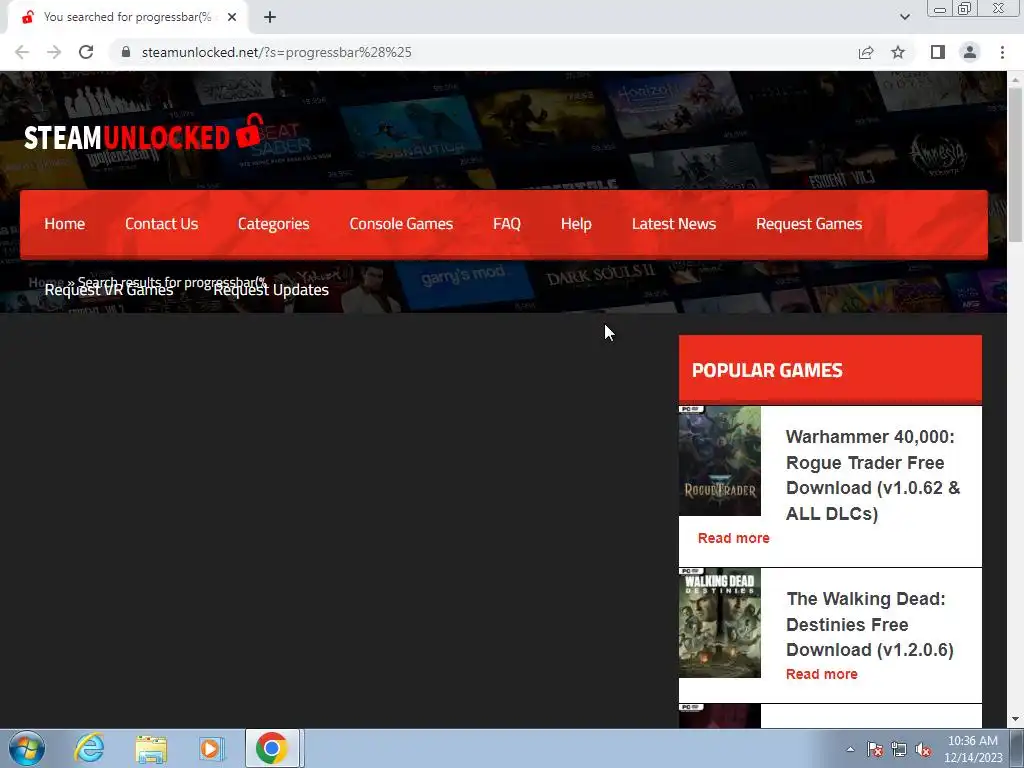Click Read more under Rogue Trader
1024x768 pixels.
click(x=733, y=538)
